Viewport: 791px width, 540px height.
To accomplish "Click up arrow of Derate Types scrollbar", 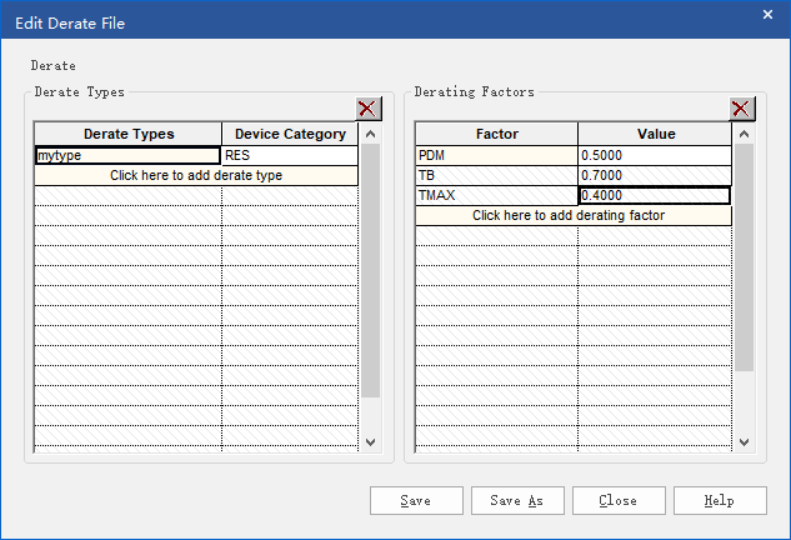I will (370, 134).
